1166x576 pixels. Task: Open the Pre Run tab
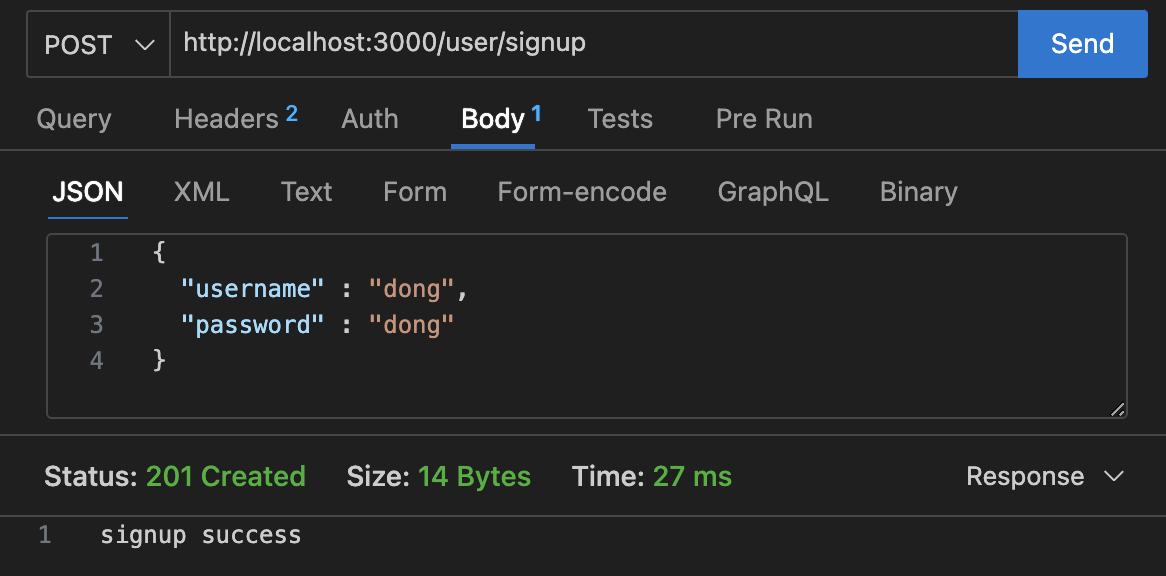(x=764, y=119)
